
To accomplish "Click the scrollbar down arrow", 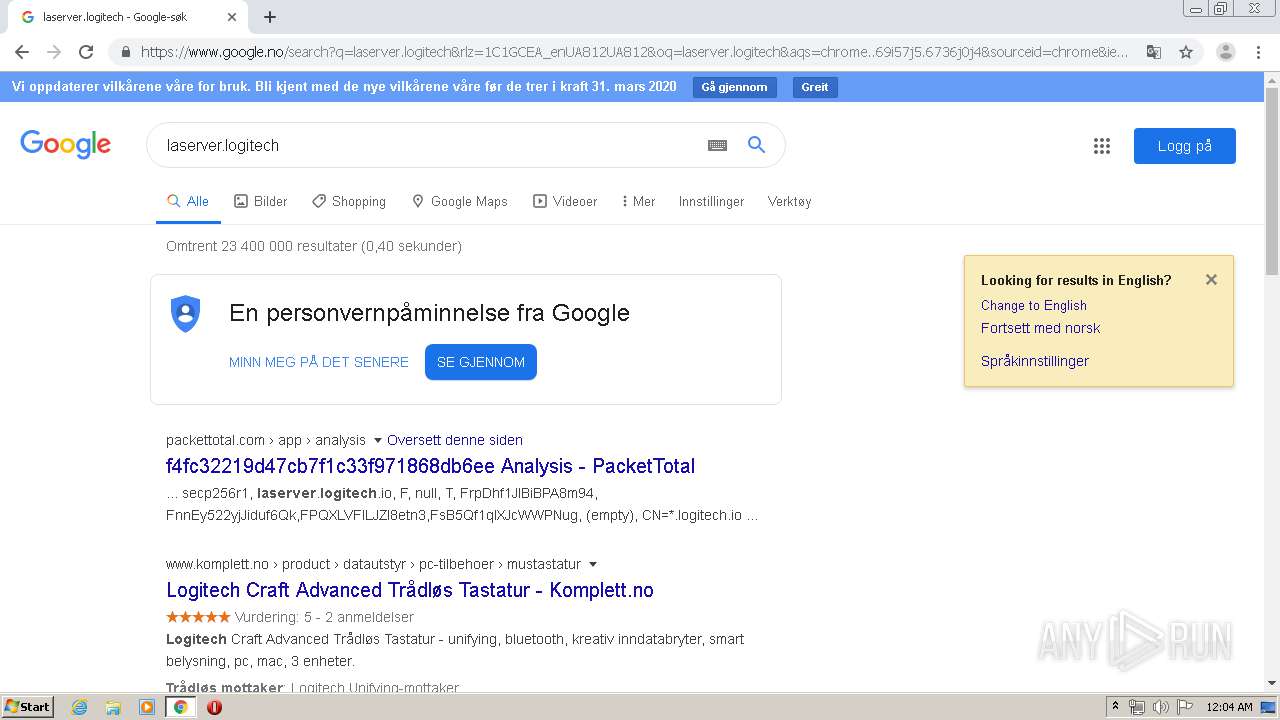I will pyautogui.click(x=1271, y=684).
